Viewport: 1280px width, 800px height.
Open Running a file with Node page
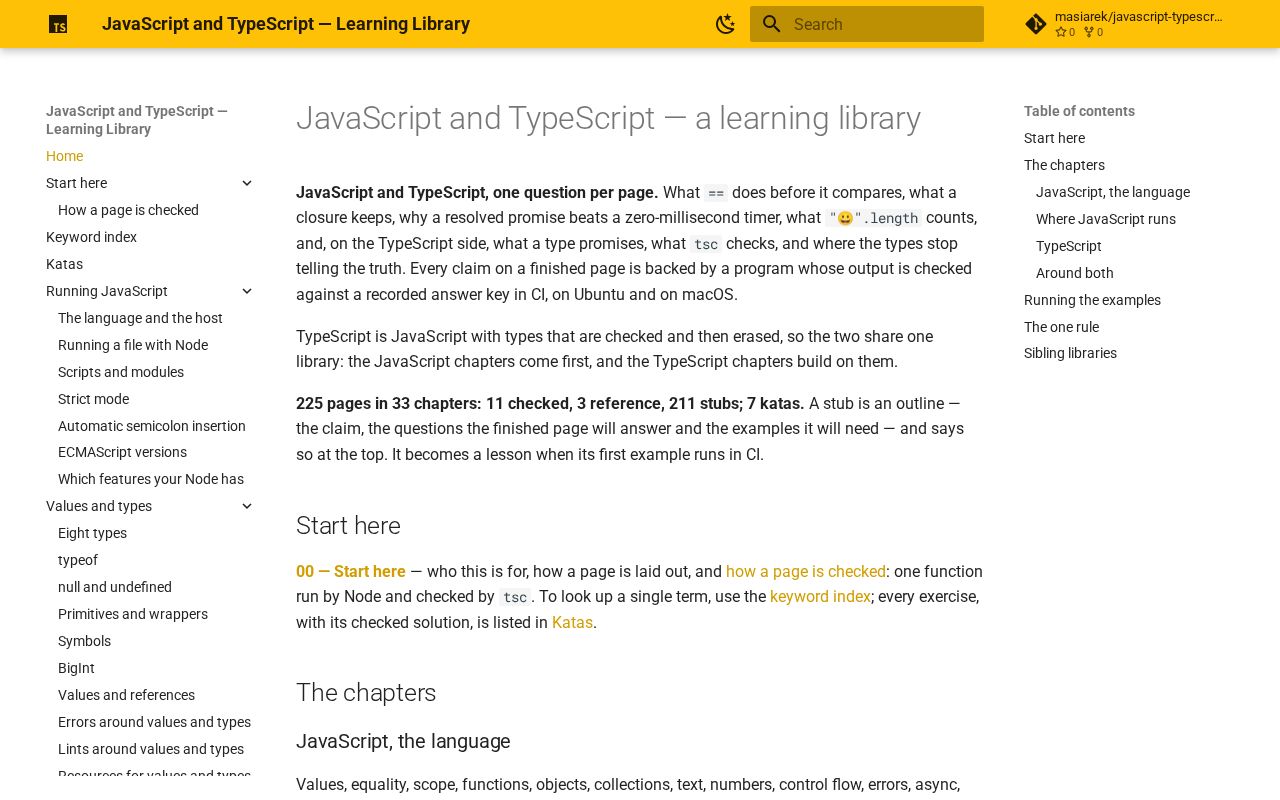(x=133, y=345)
